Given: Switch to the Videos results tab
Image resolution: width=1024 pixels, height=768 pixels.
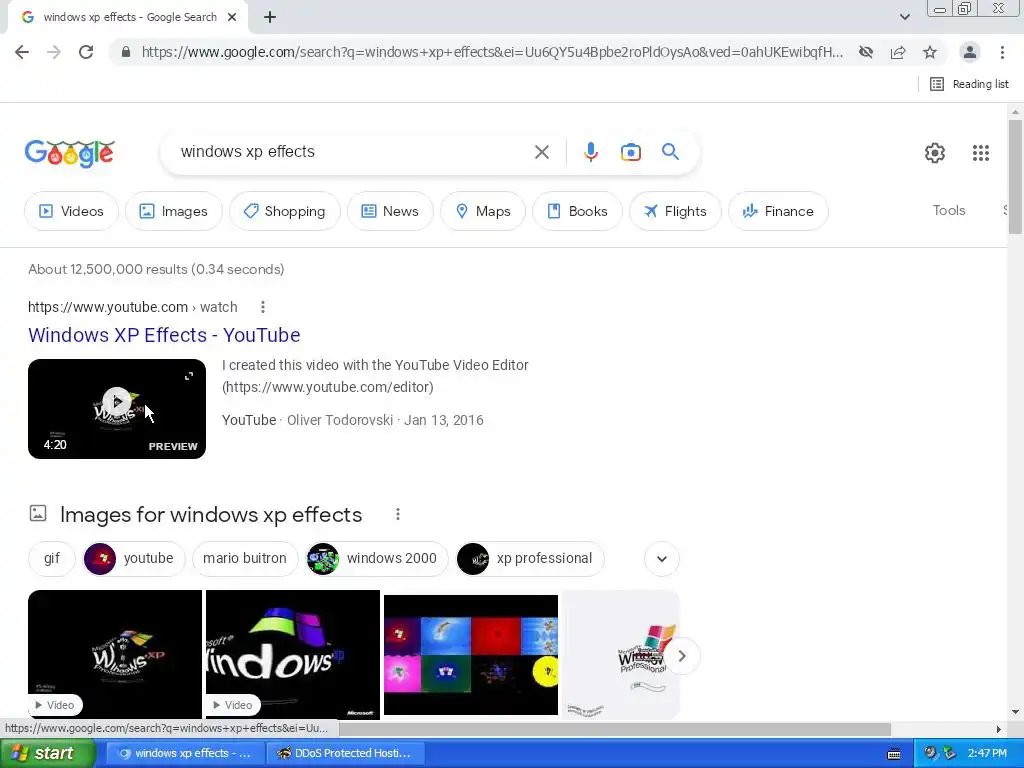Looking at the screenshot, I should [x=71, y=211].
